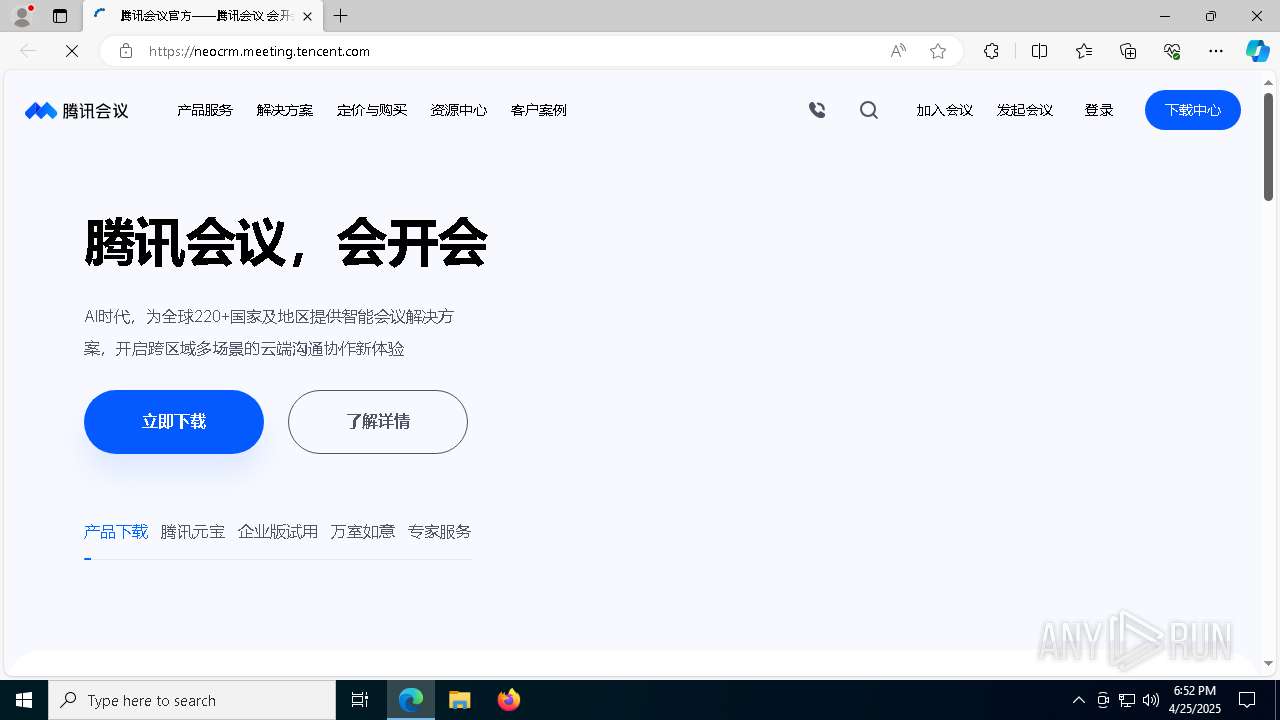Open the notification center icon

tap(1247, 700)
